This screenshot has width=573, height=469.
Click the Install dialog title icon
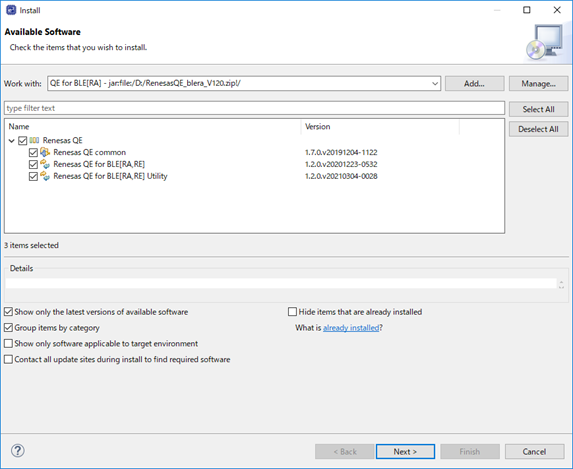point(11,10)
